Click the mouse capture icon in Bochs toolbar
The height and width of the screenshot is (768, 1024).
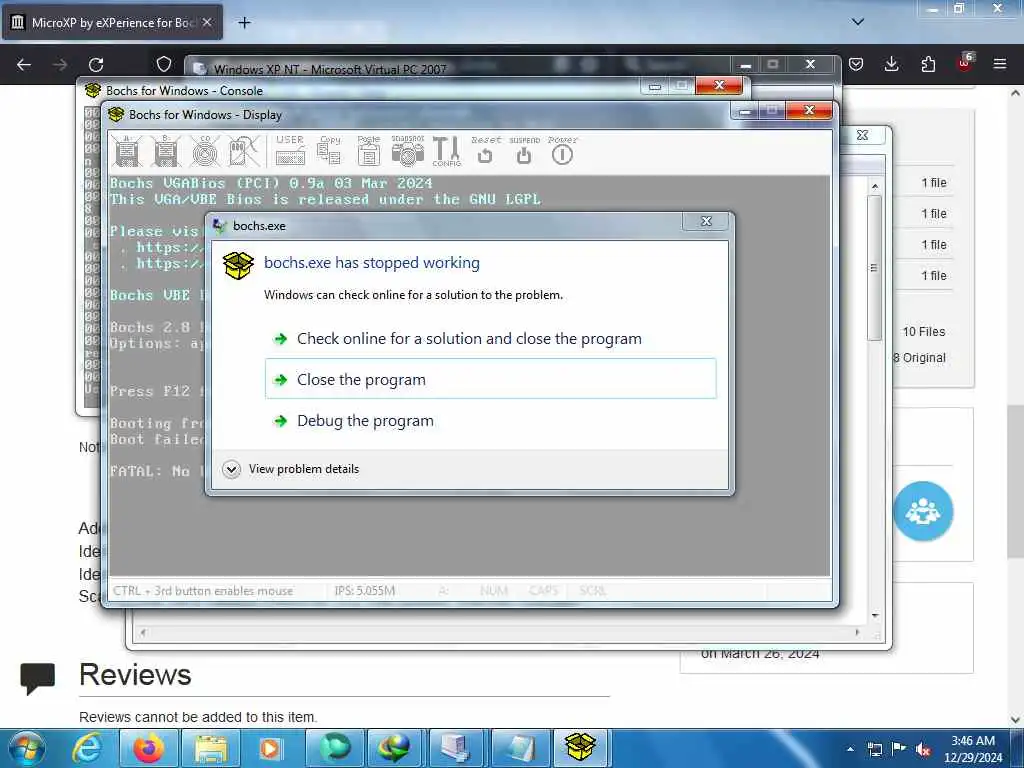(x=244, y=151)
